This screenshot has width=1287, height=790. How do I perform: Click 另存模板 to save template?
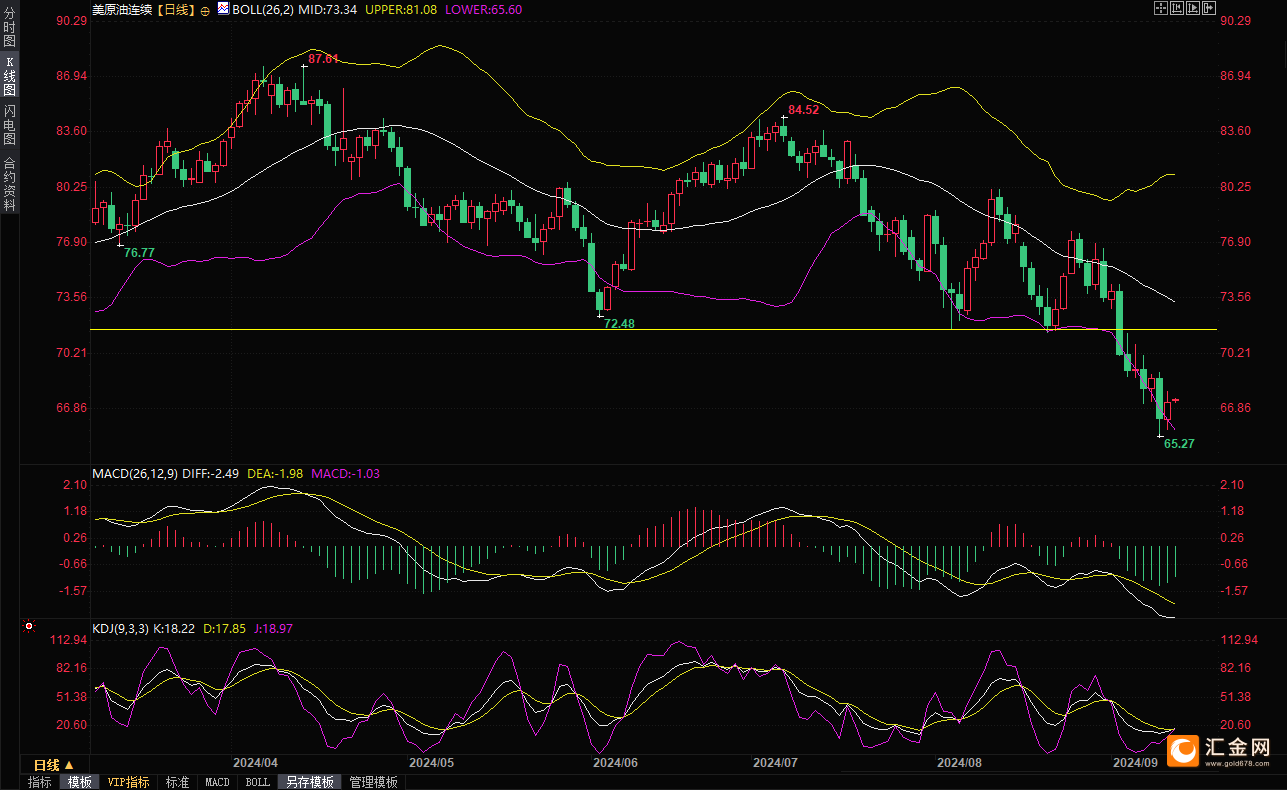[309, 782]
